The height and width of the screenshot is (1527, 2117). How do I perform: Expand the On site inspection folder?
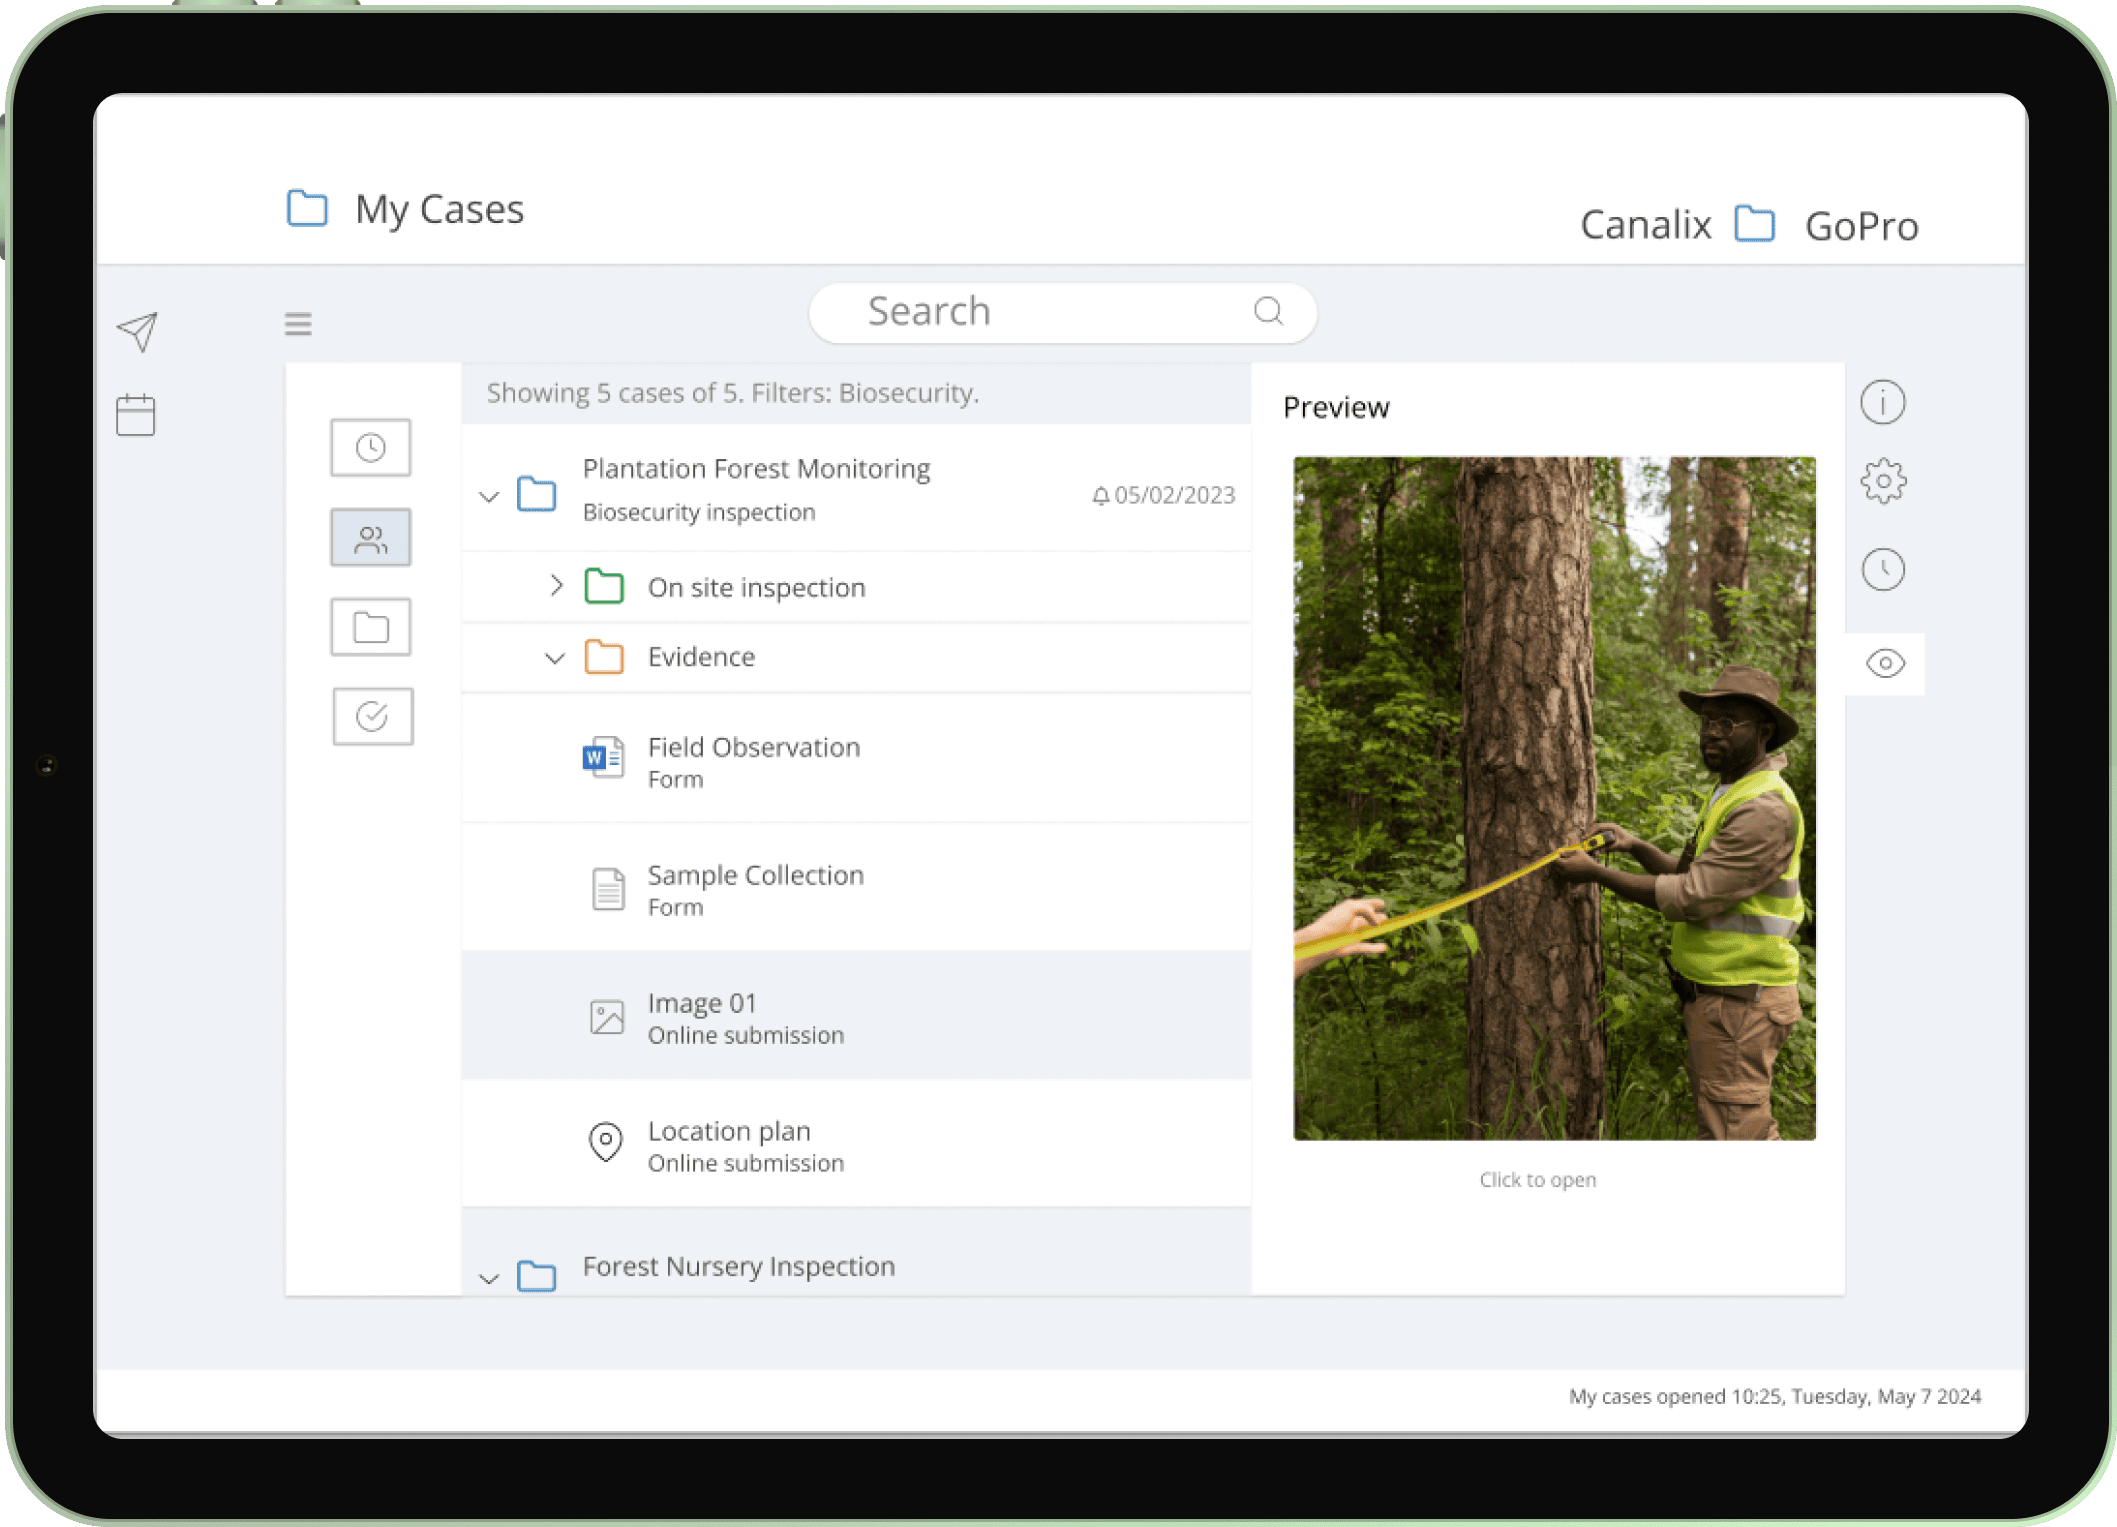[x=556, y=585]
